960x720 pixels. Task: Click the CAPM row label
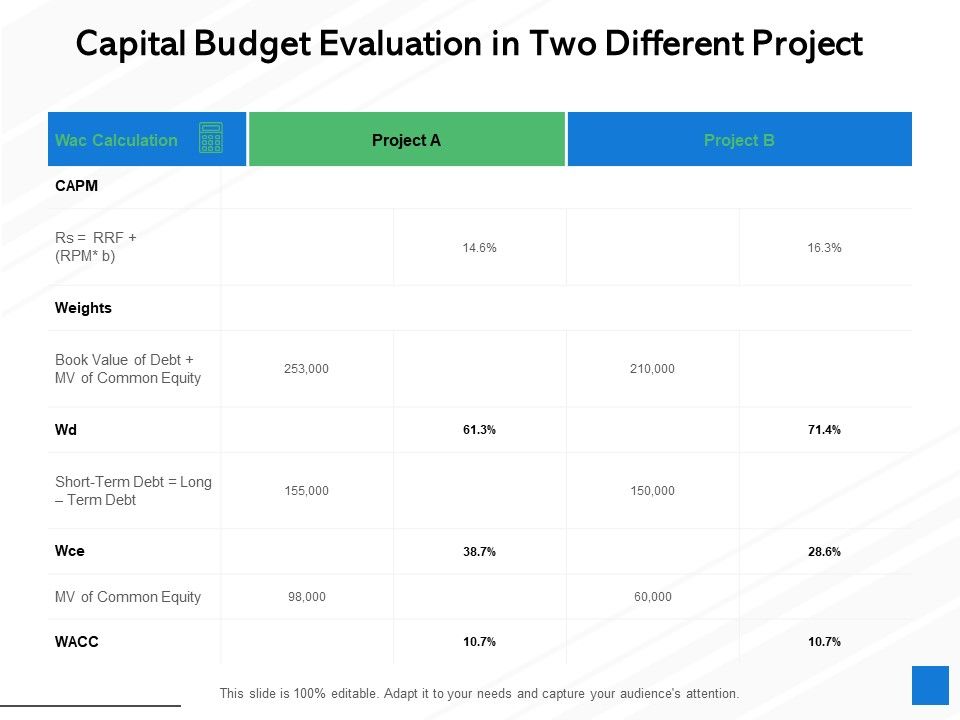77,186
